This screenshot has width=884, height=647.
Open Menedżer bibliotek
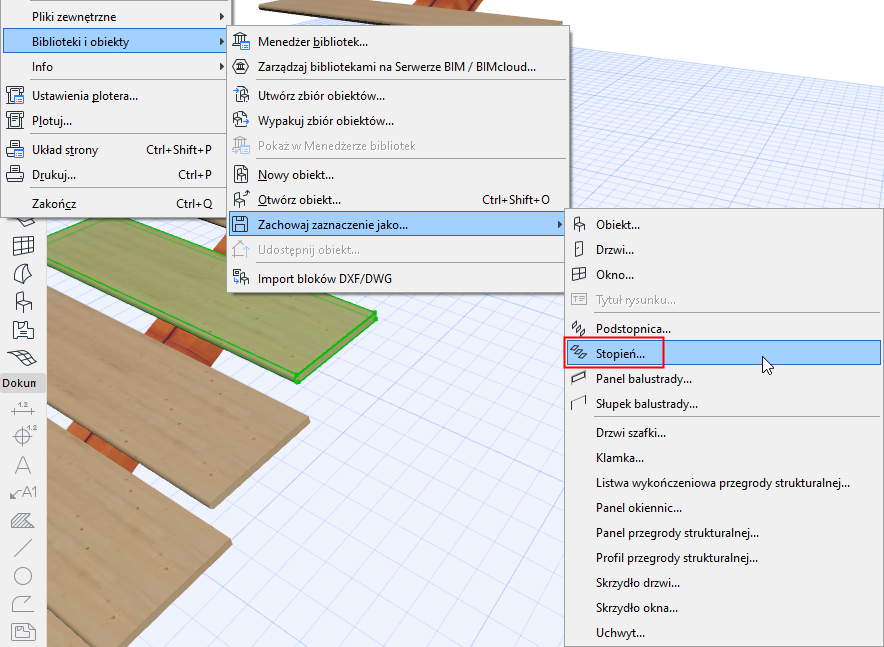tap(397, 42)
